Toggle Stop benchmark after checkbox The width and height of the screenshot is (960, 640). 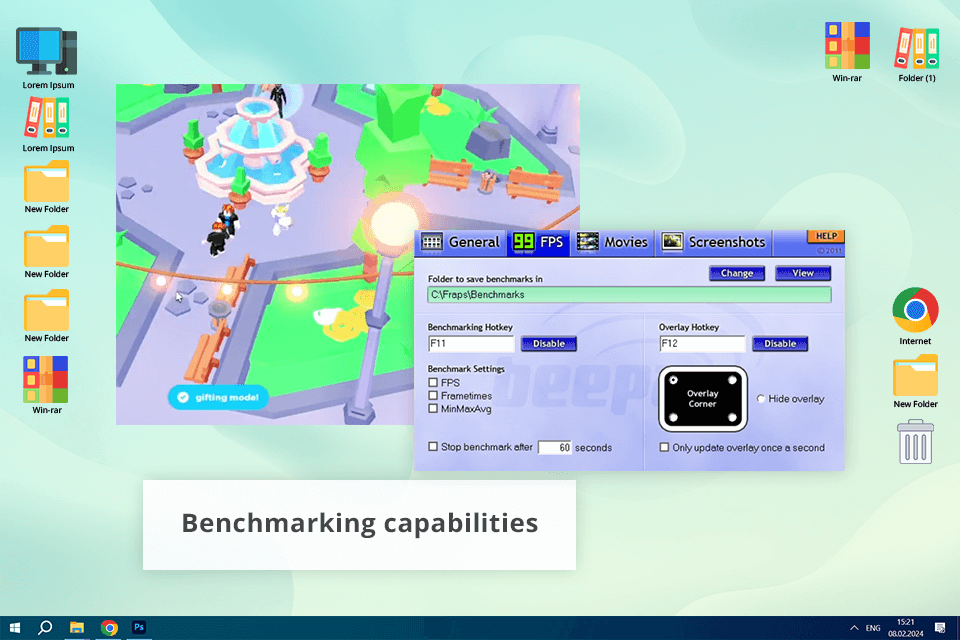(x=433, y=446)
